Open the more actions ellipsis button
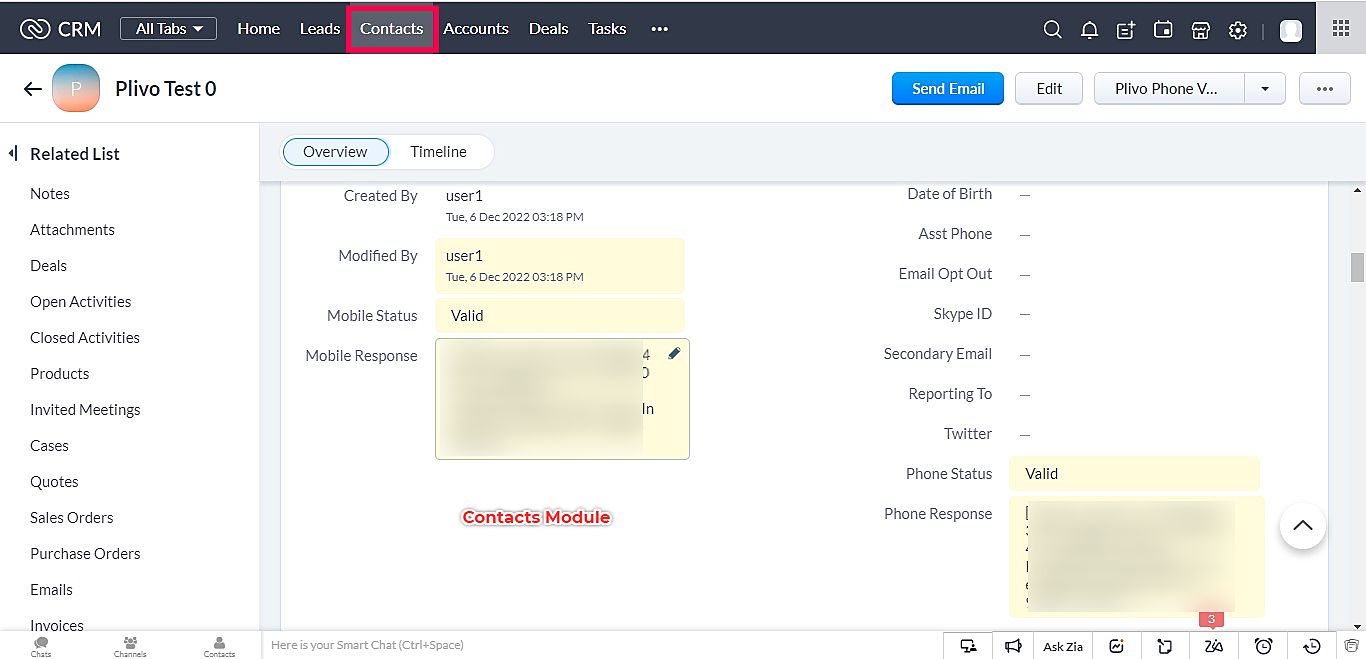Screen dimensions: 1366x659 tap(1325, 89)
